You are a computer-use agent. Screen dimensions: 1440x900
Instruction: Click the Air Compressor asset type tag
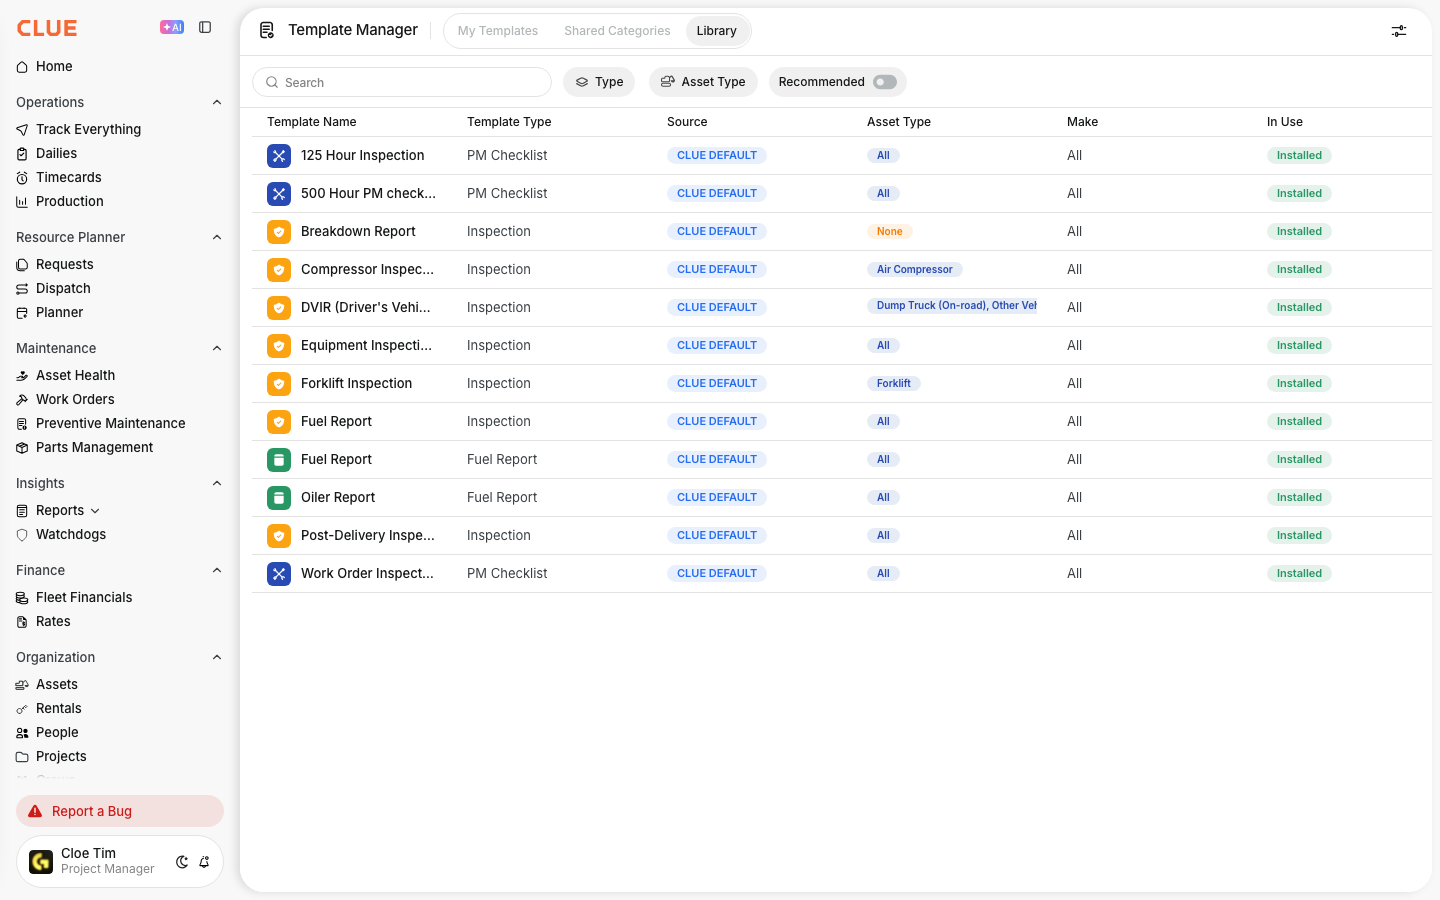pyautogui.click(x=915, y=270)
